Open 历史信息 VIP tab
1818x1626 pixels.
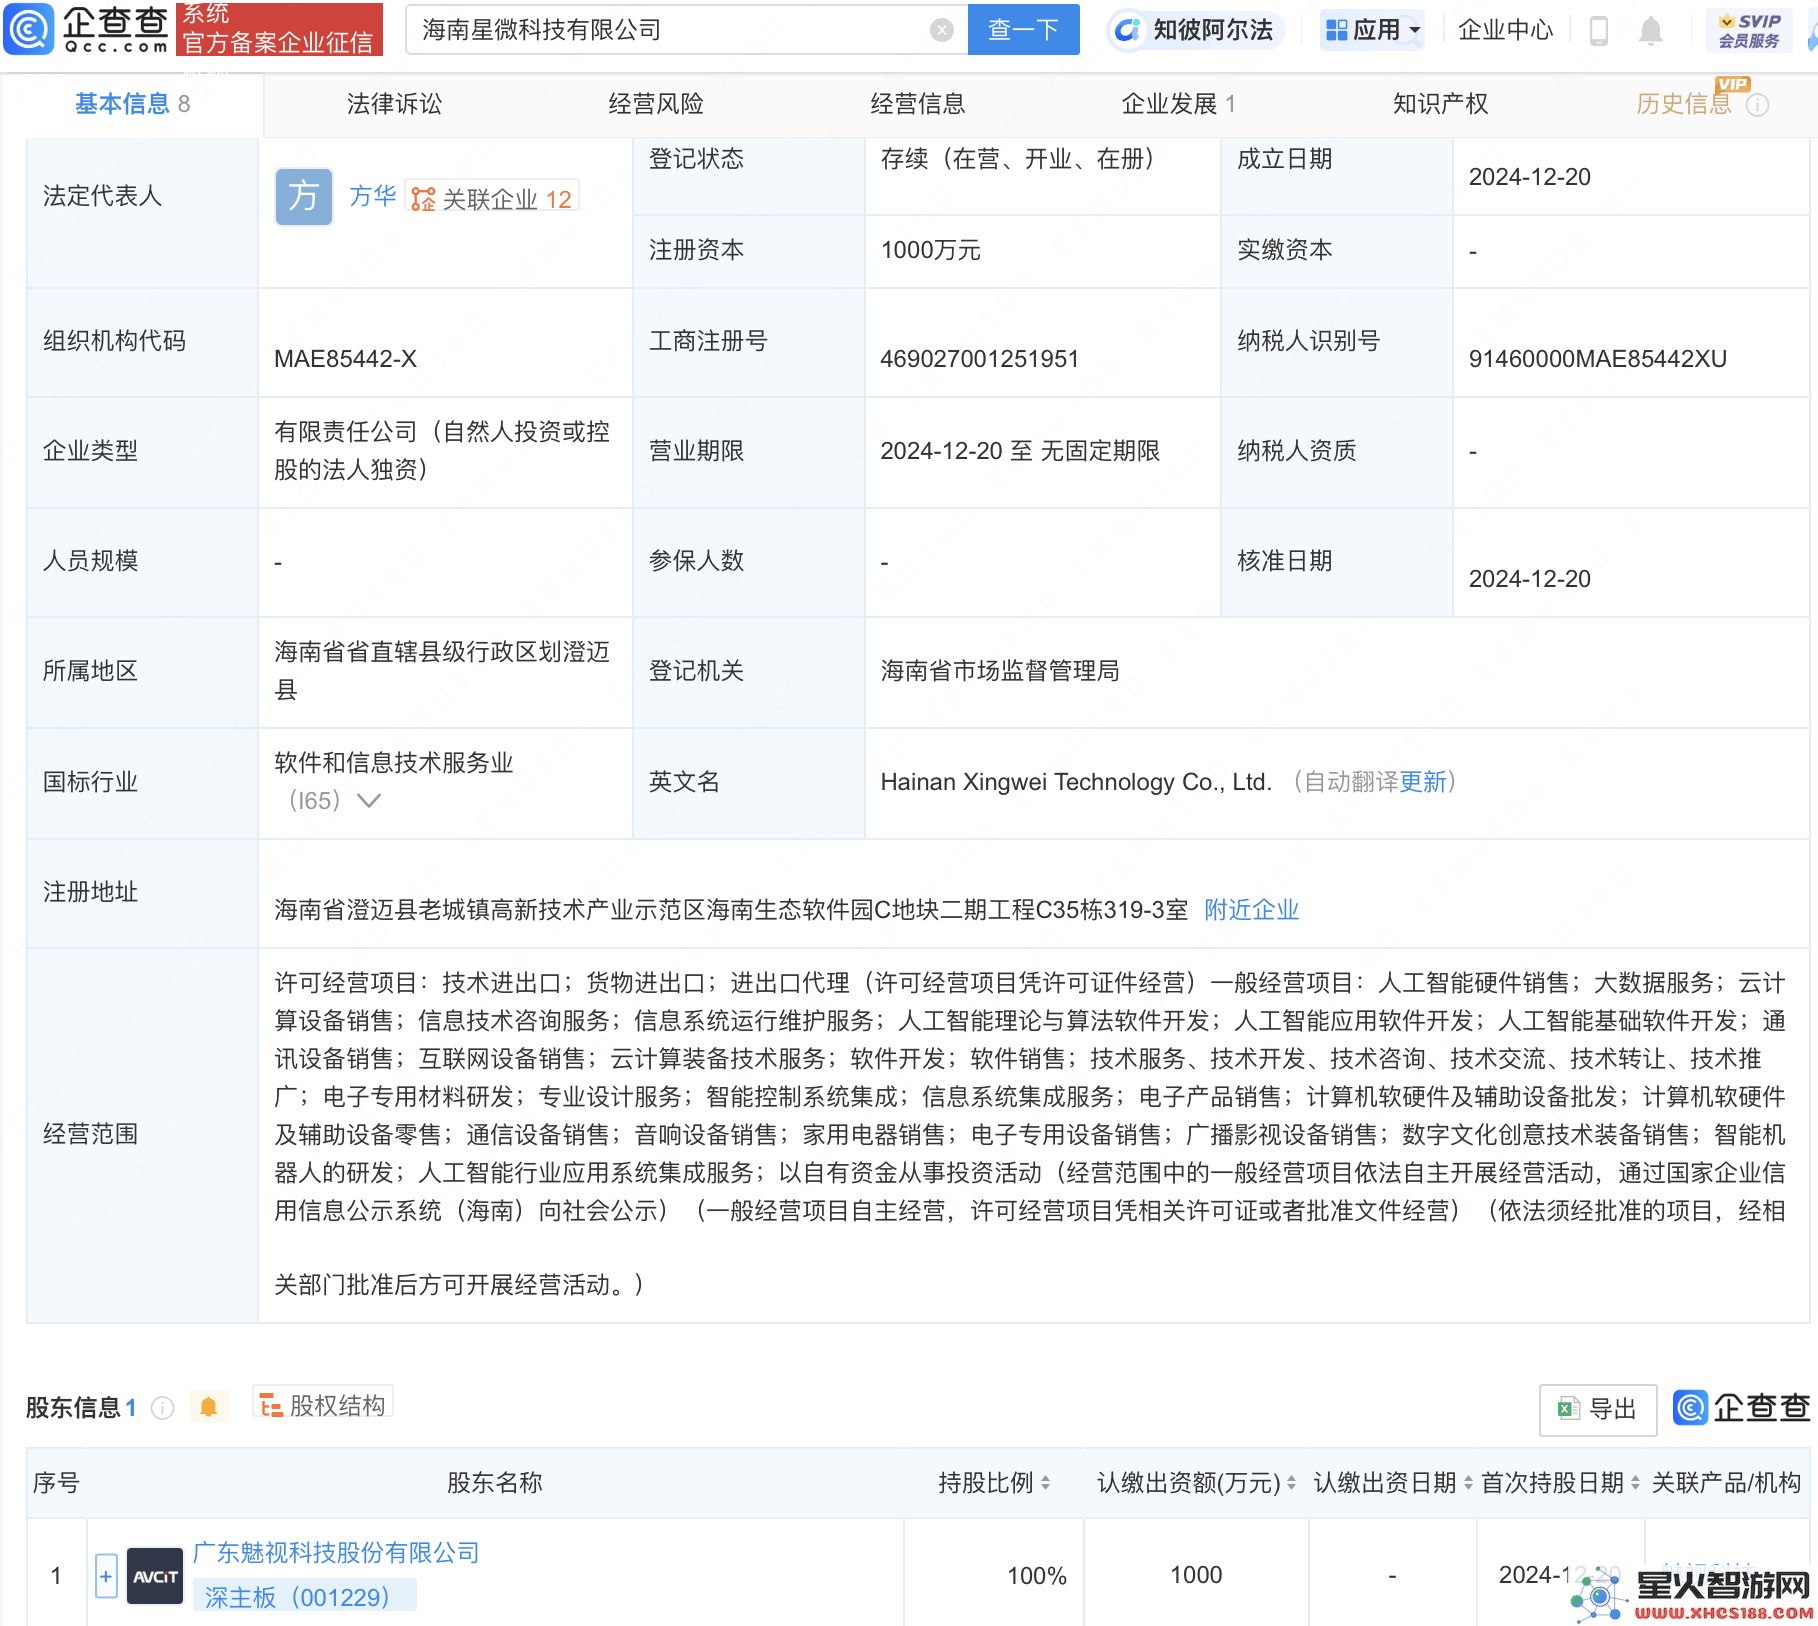pos(1684,104)
